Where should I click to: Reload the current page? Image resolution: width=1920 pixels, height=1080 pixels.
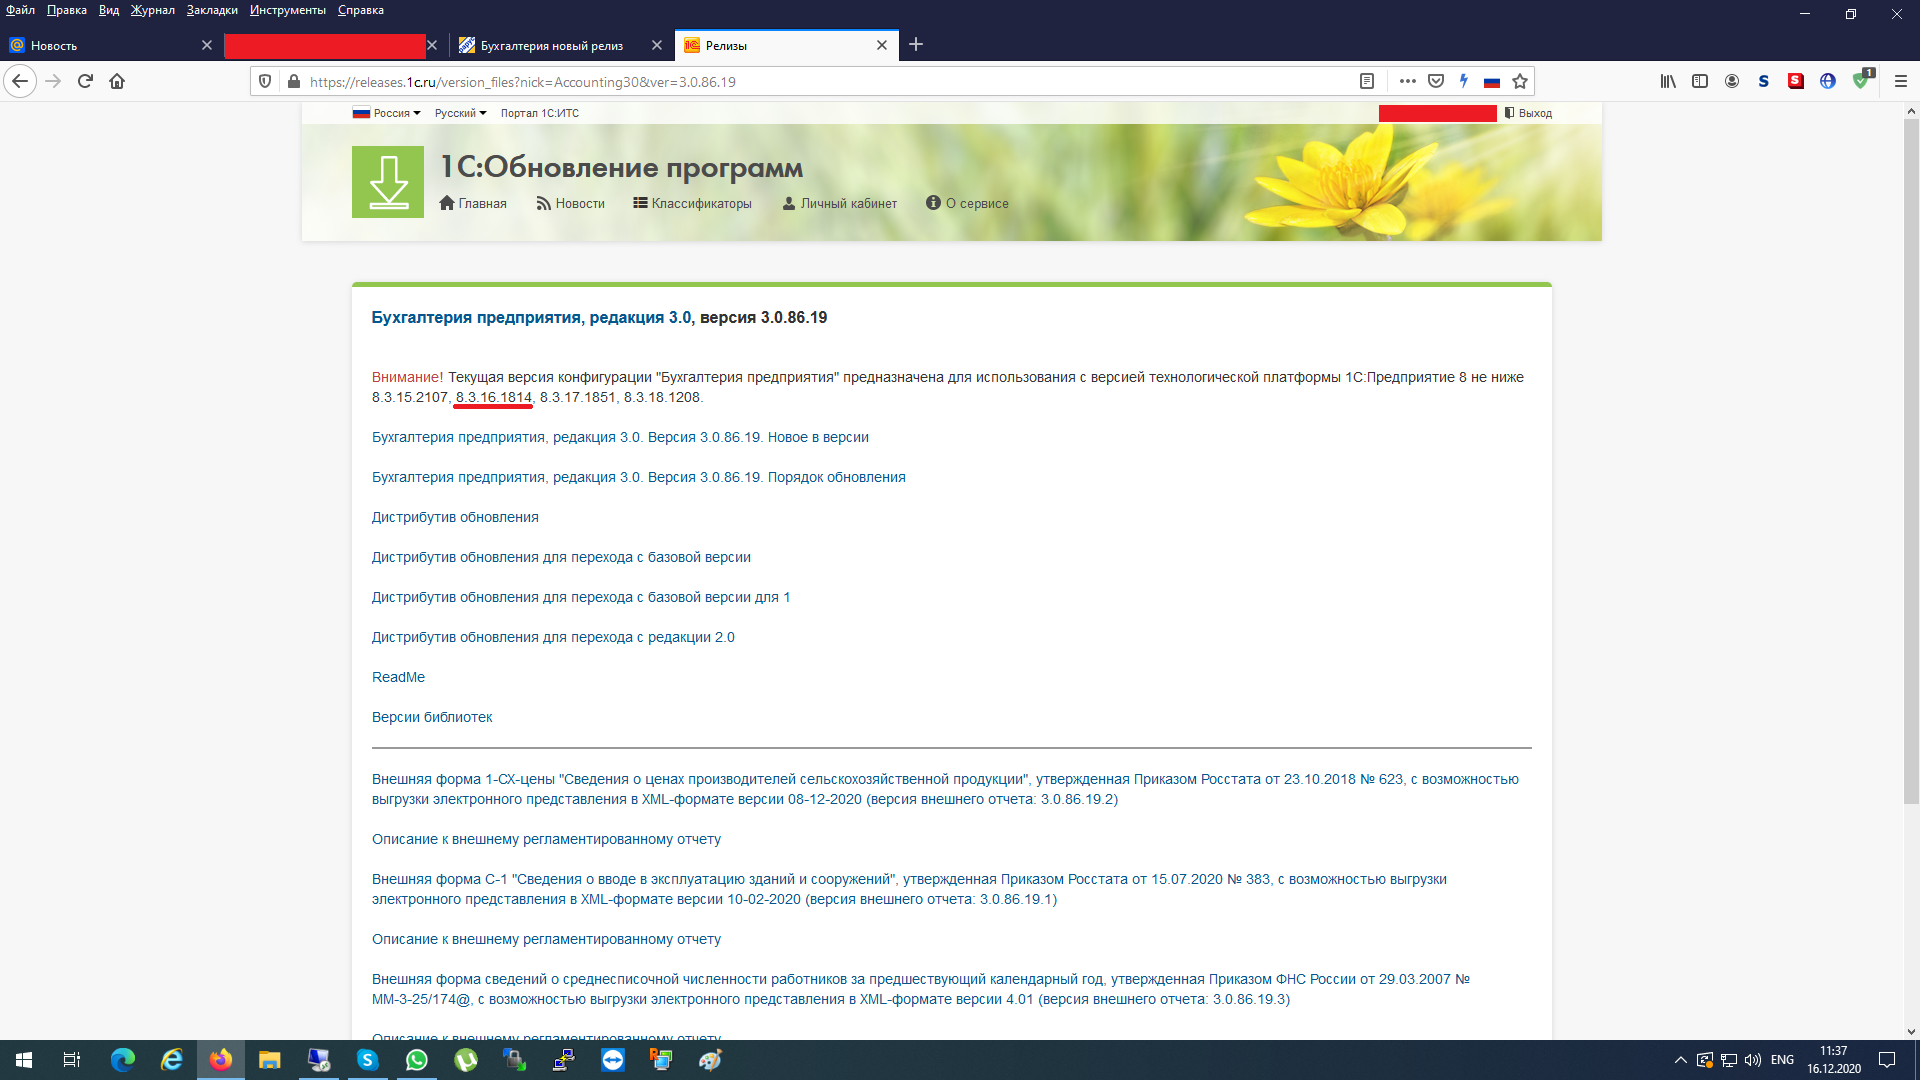[x=86, y=81]
